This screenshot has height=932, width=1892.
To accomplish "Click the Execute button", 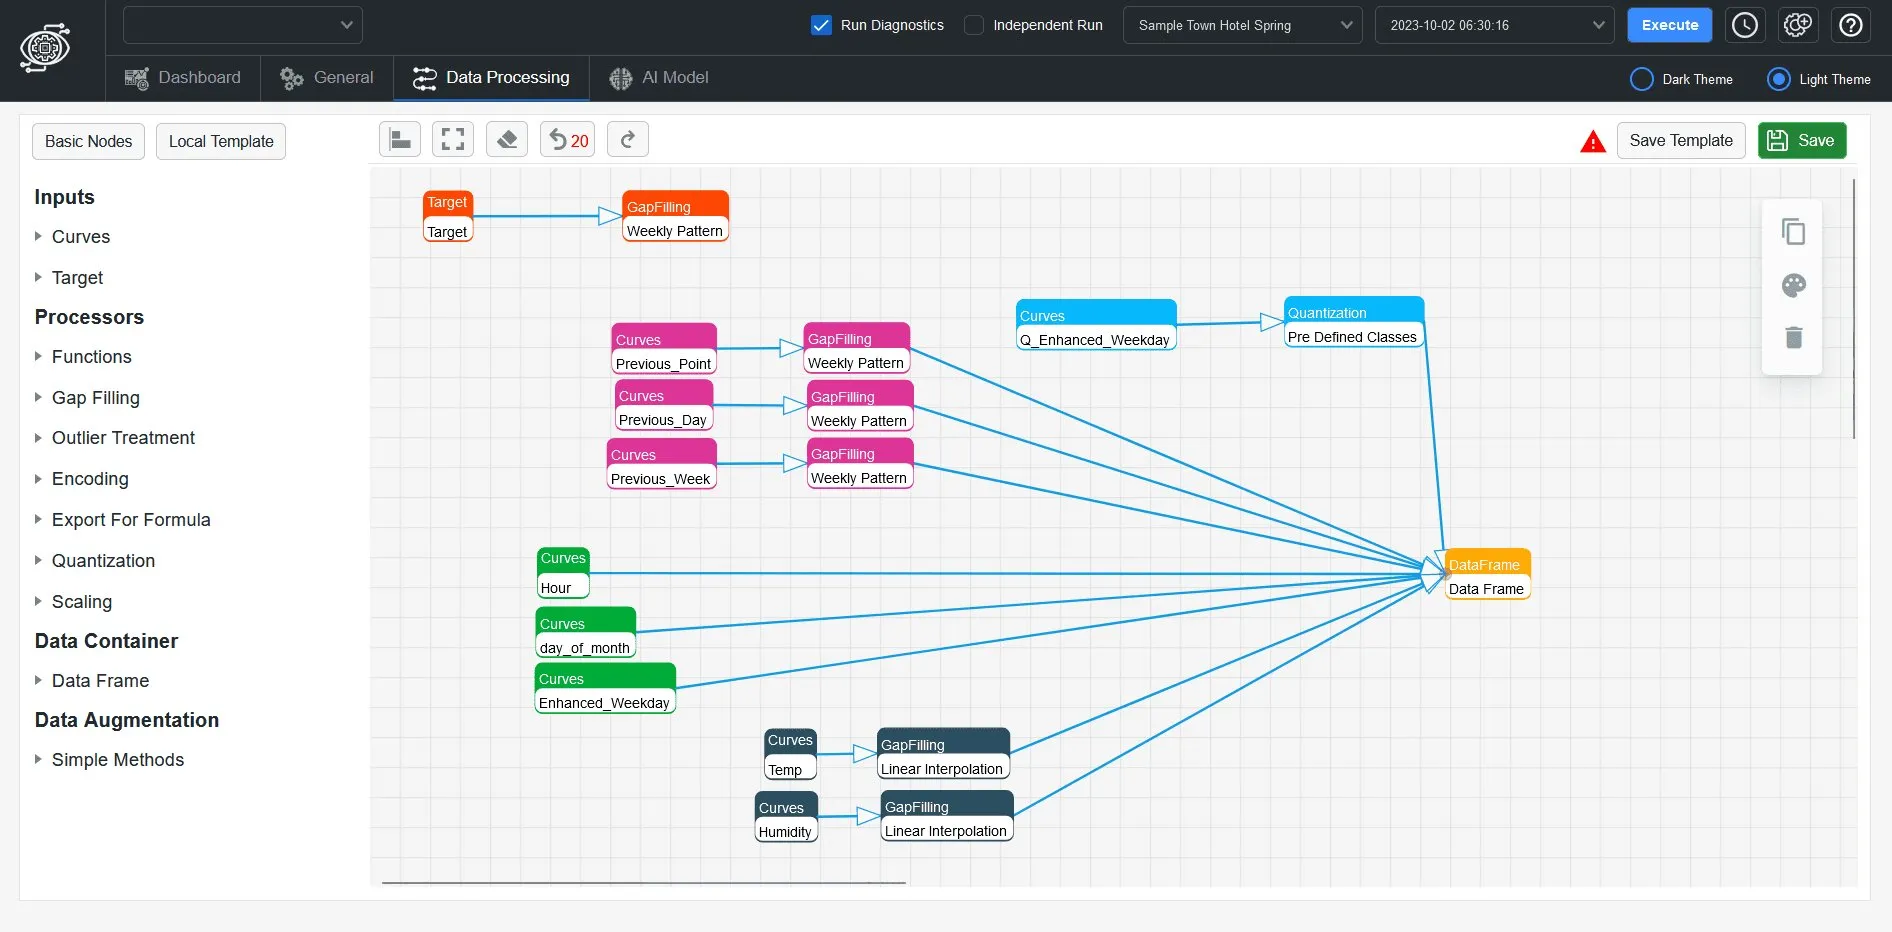I will click(1669, 25).
